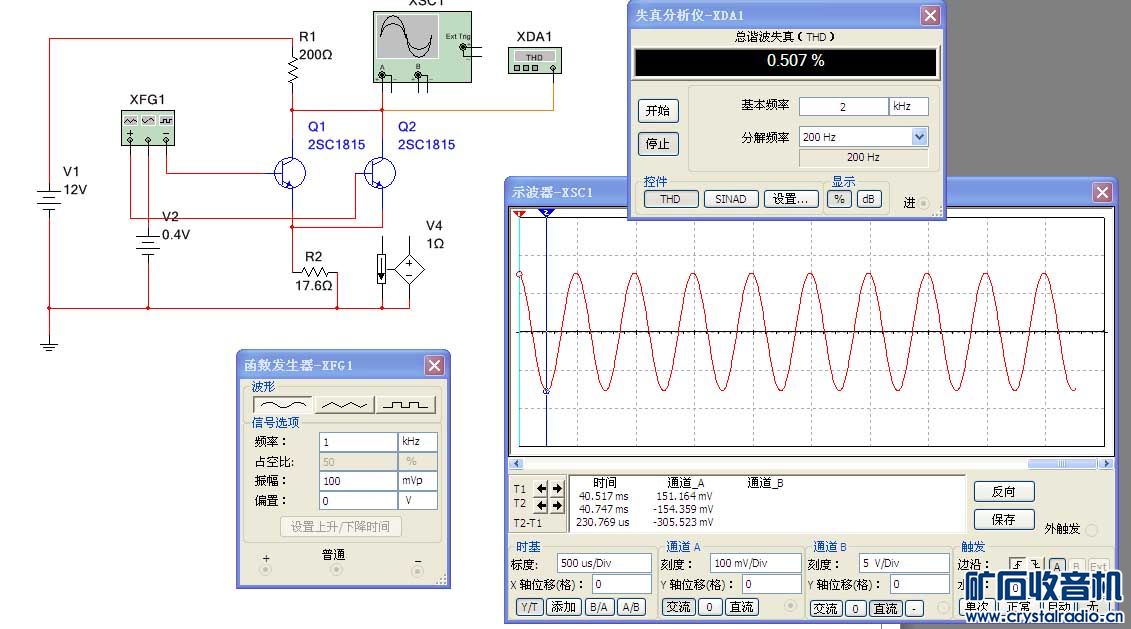
Task: Click the red T1 cursor marker on the oscilloscope
Action: (x=519, y=214)
